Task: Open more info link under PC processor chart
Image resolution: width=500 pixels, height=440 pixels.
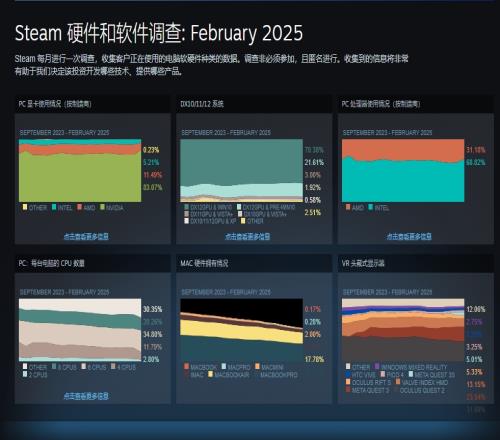Action: (409, 236)
